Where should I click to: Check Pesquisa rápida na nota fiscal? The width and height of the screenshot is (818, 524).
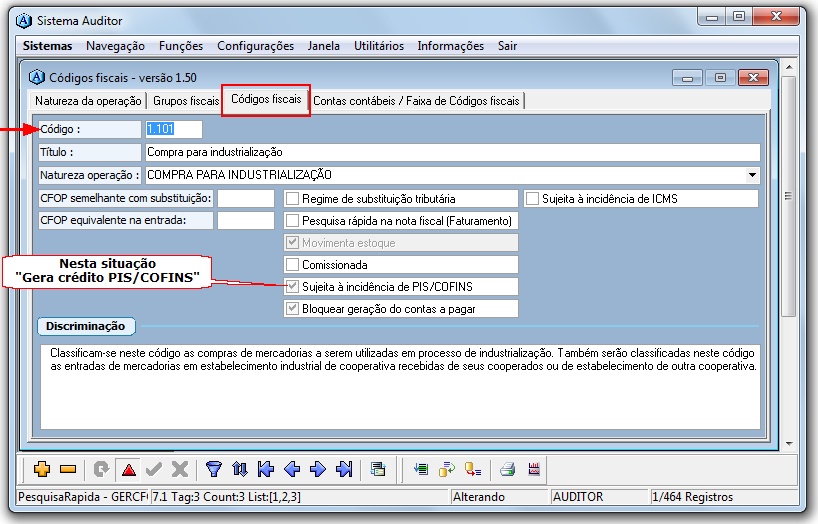(x=293, y=221)
